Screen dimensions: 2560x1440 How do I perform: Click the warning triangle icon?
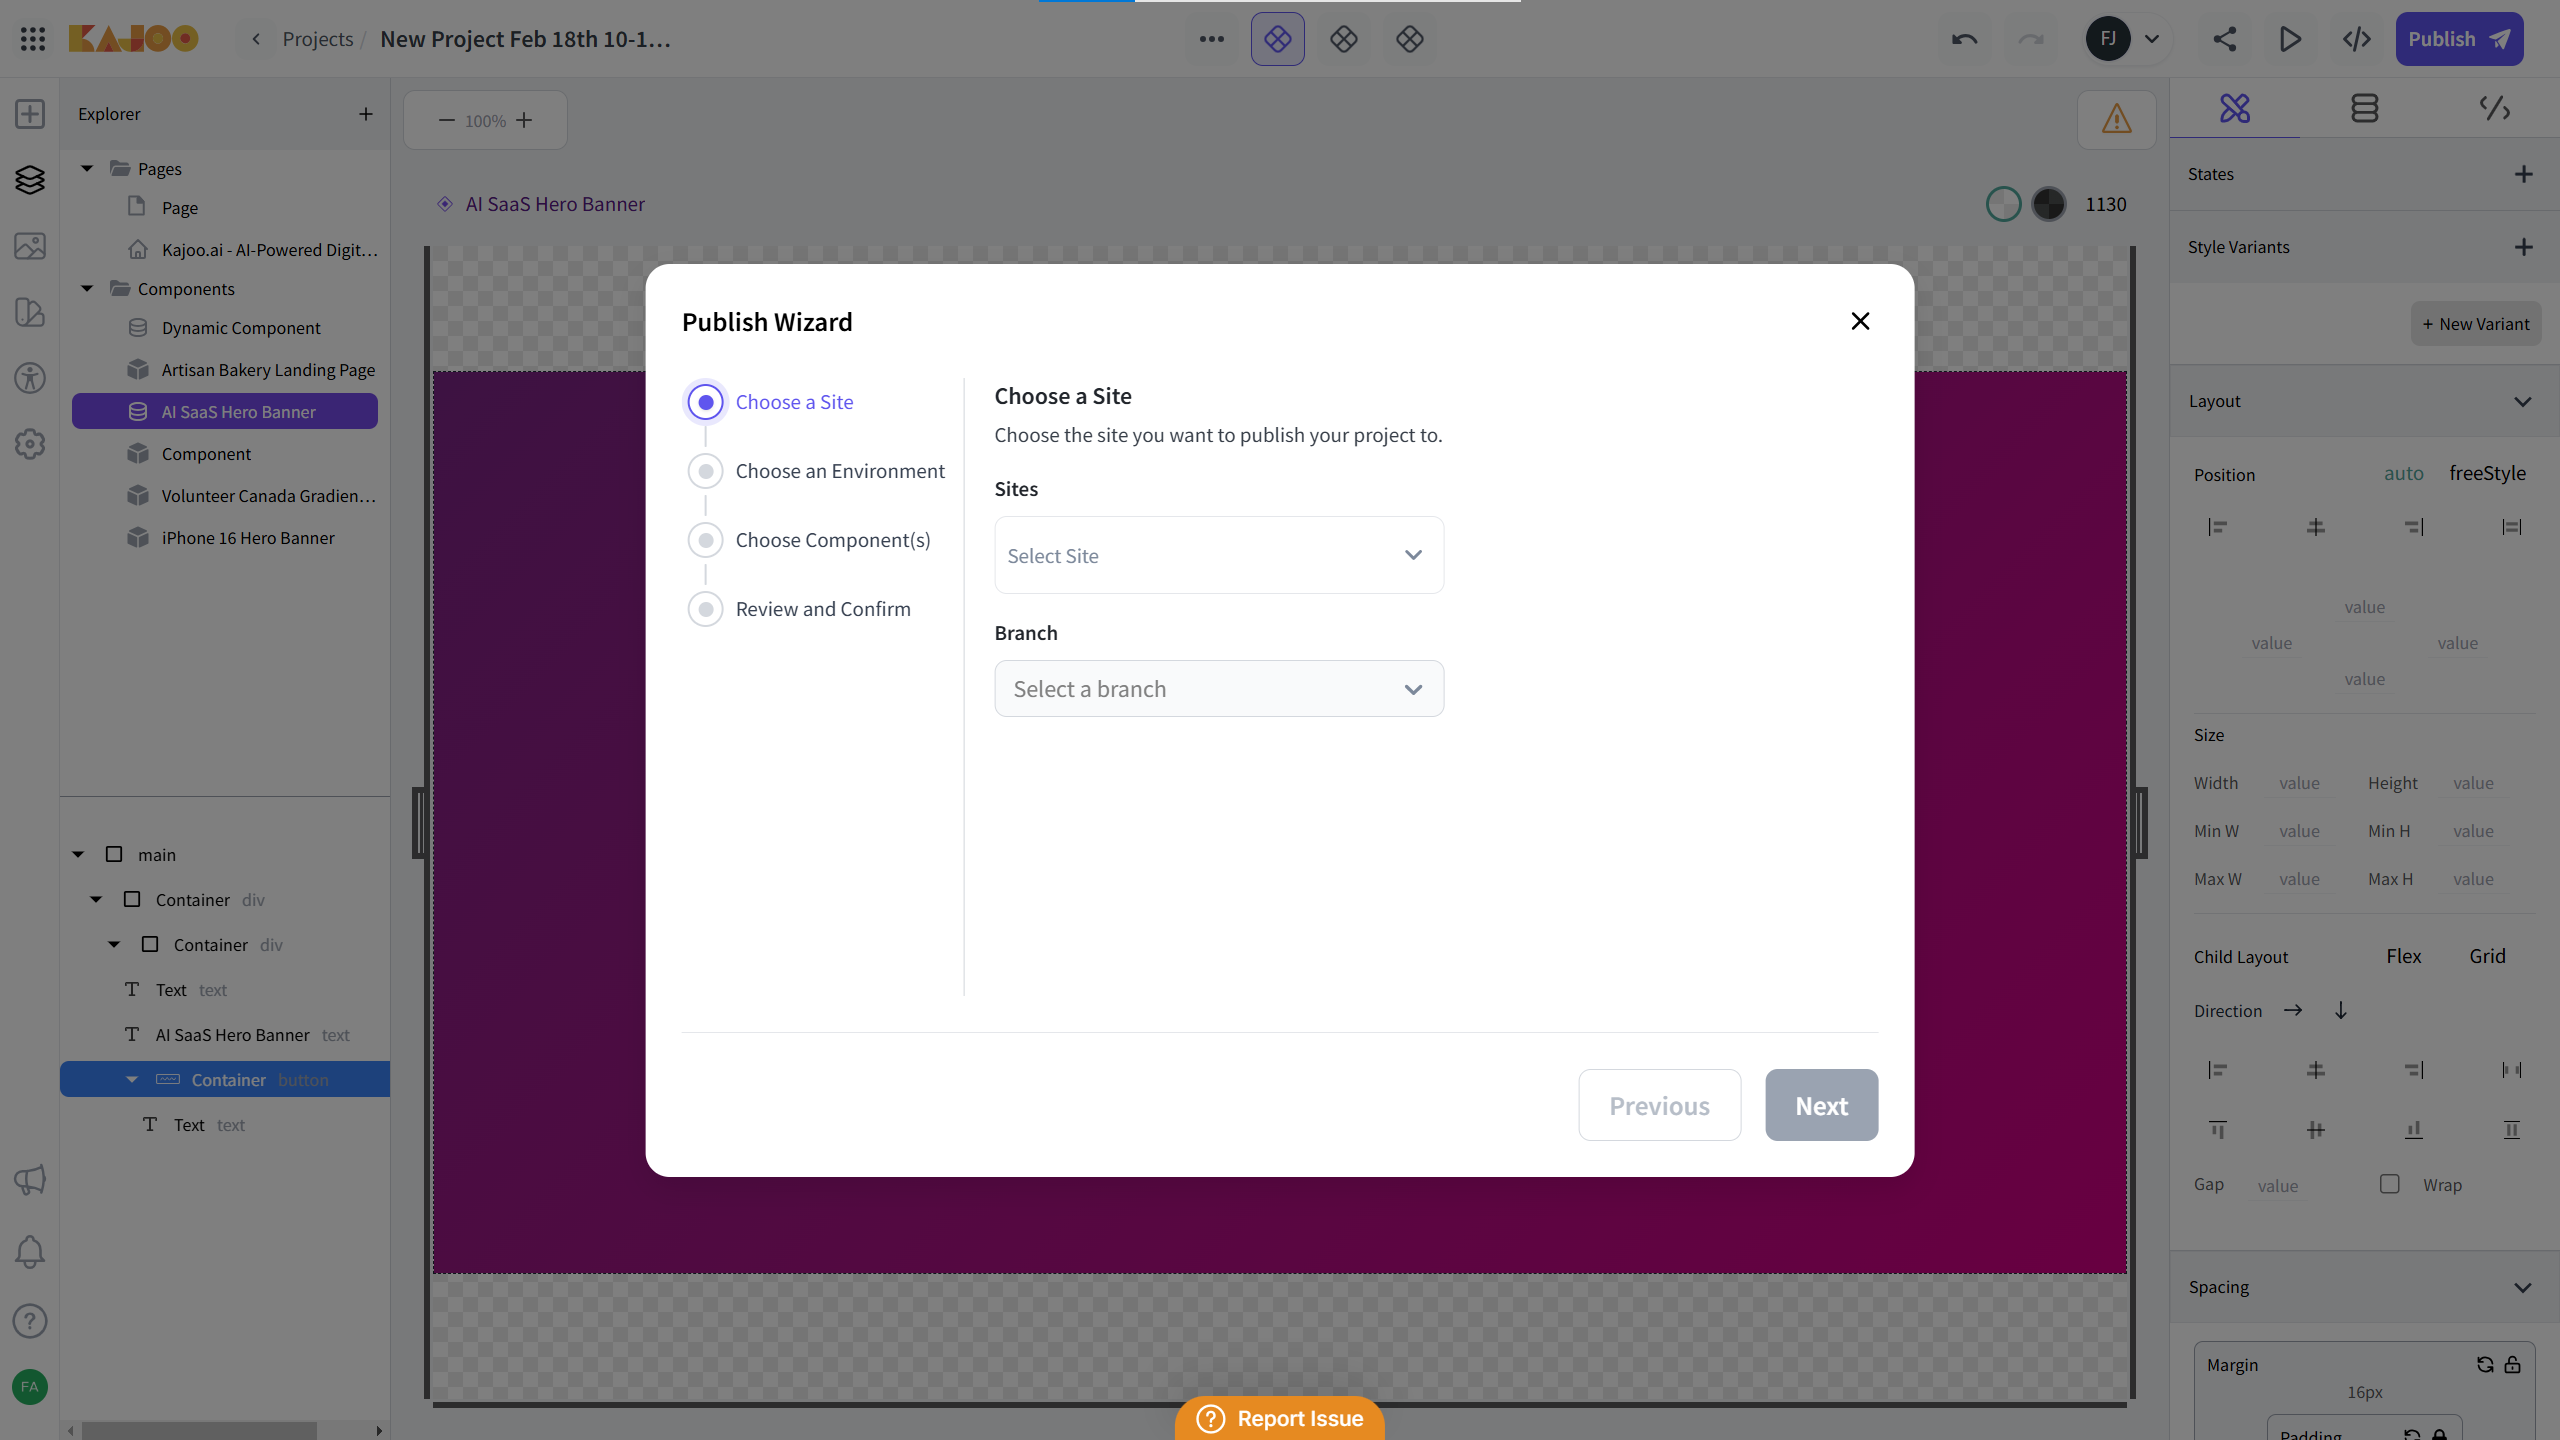click(2116, 120)
